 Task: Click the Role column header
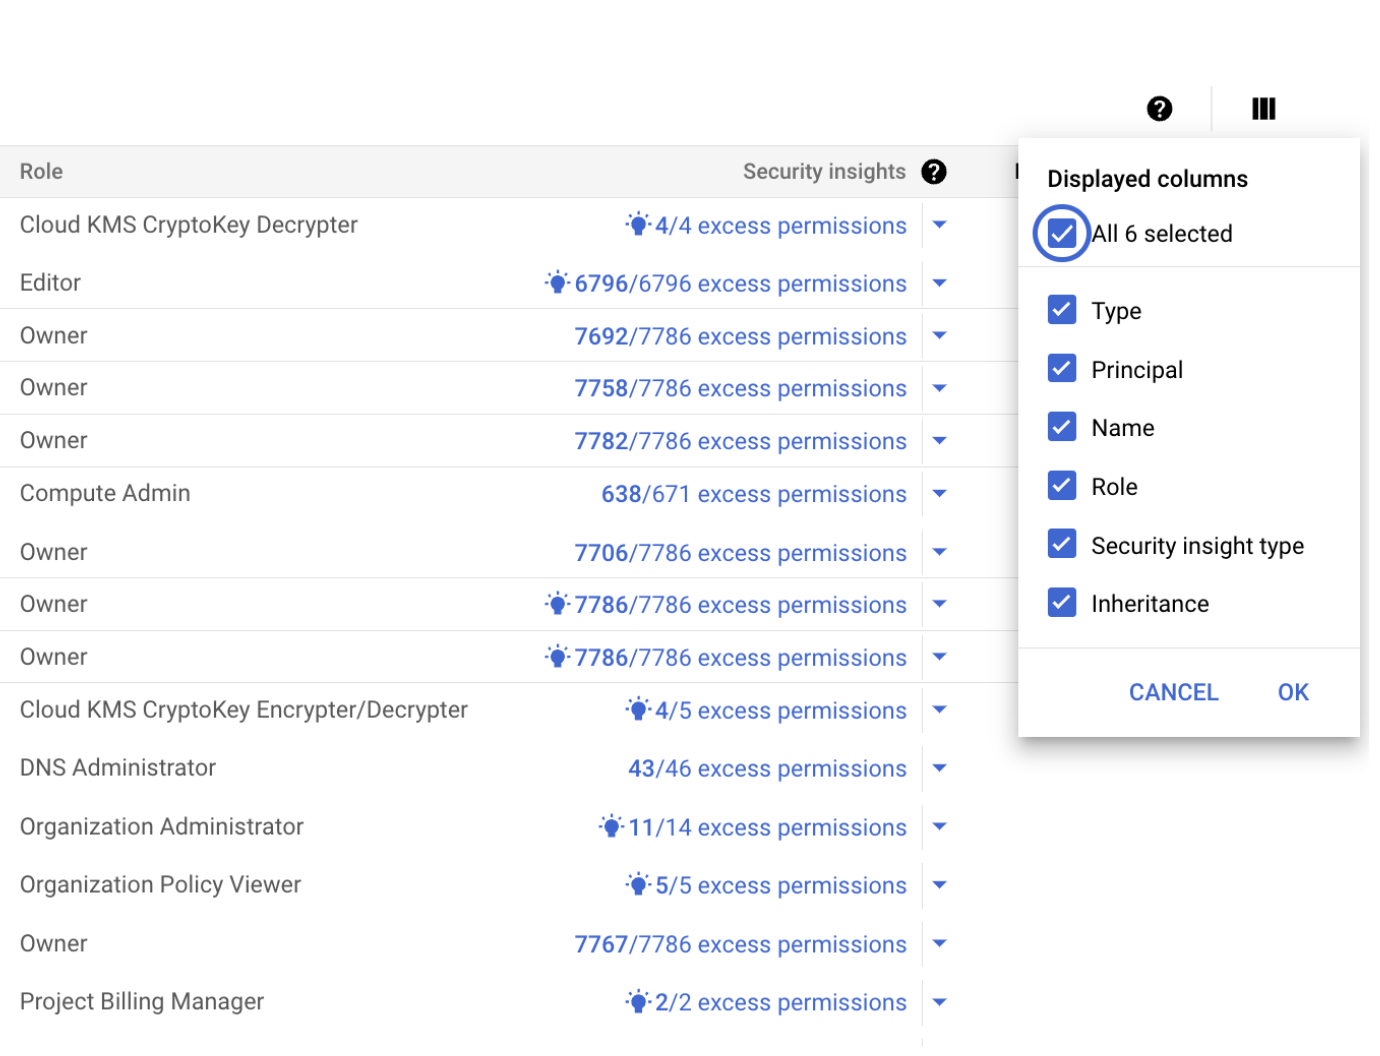click(41, 172)
